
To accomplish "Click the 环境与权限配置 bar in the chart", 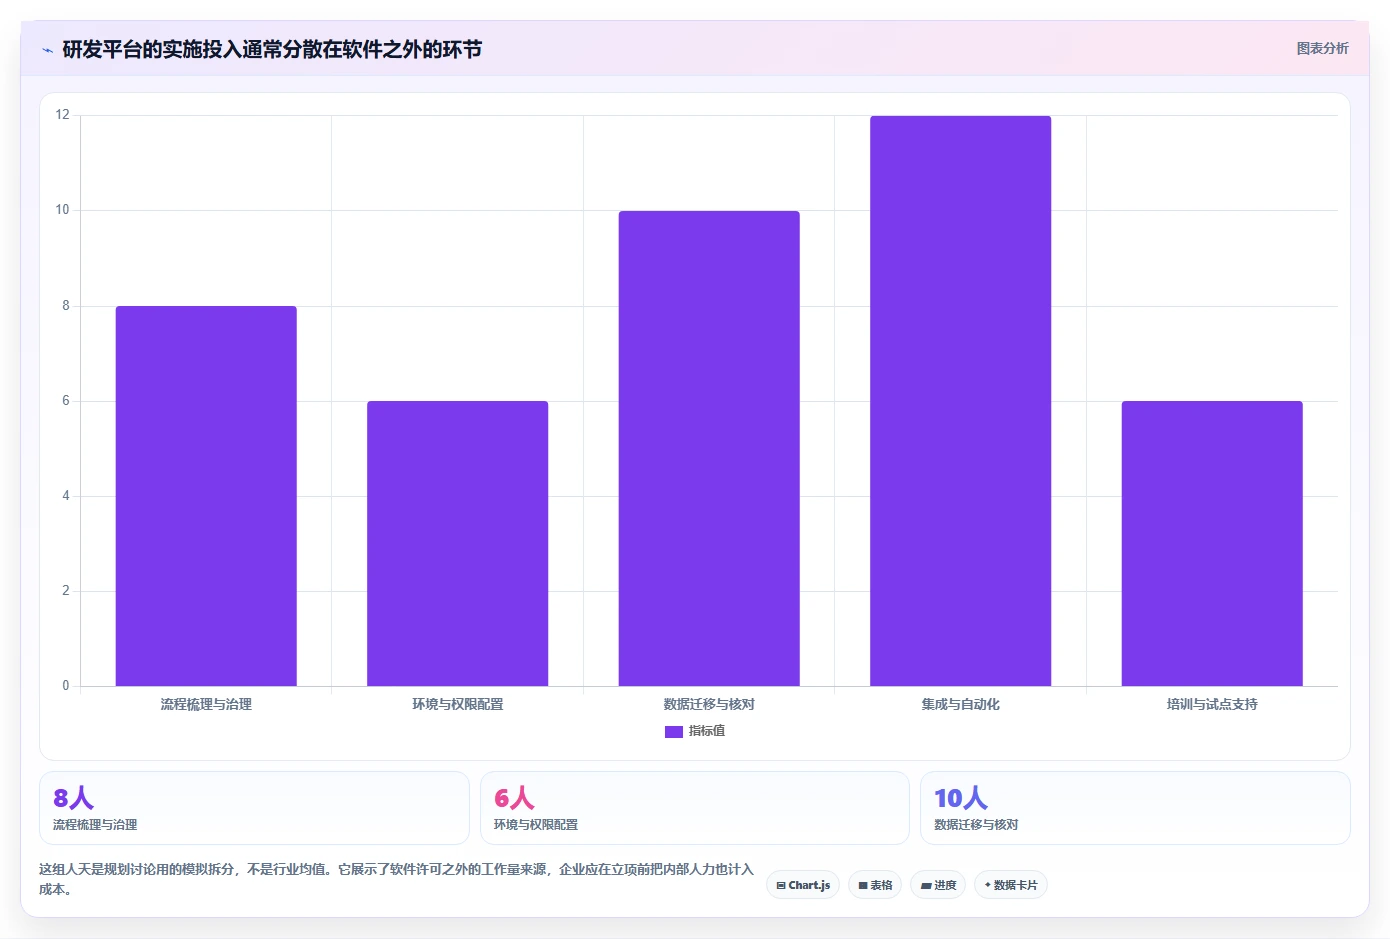I will point(457,543).
